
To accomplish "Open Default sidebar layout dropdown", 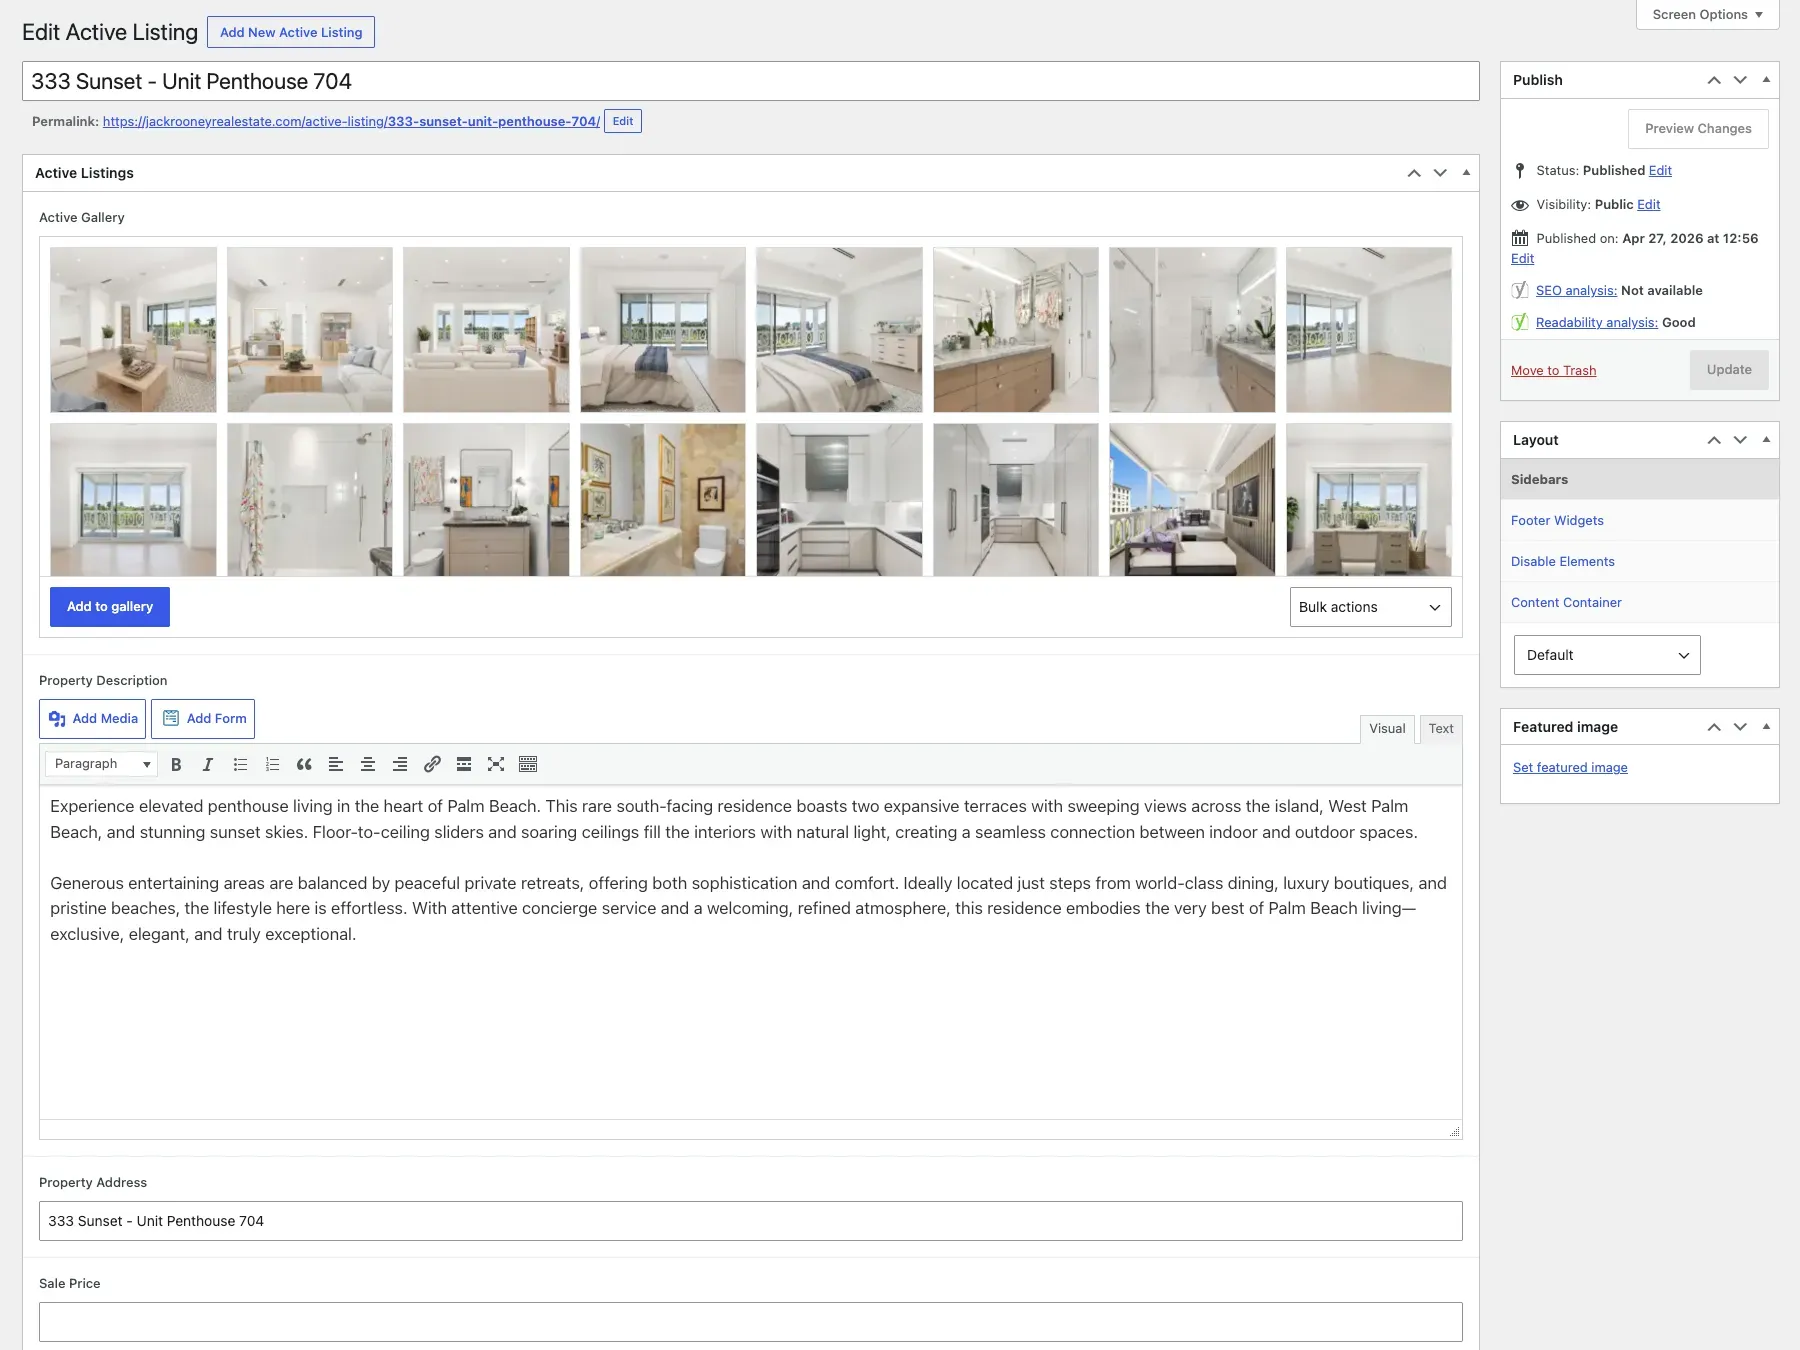I will 1607,655.
